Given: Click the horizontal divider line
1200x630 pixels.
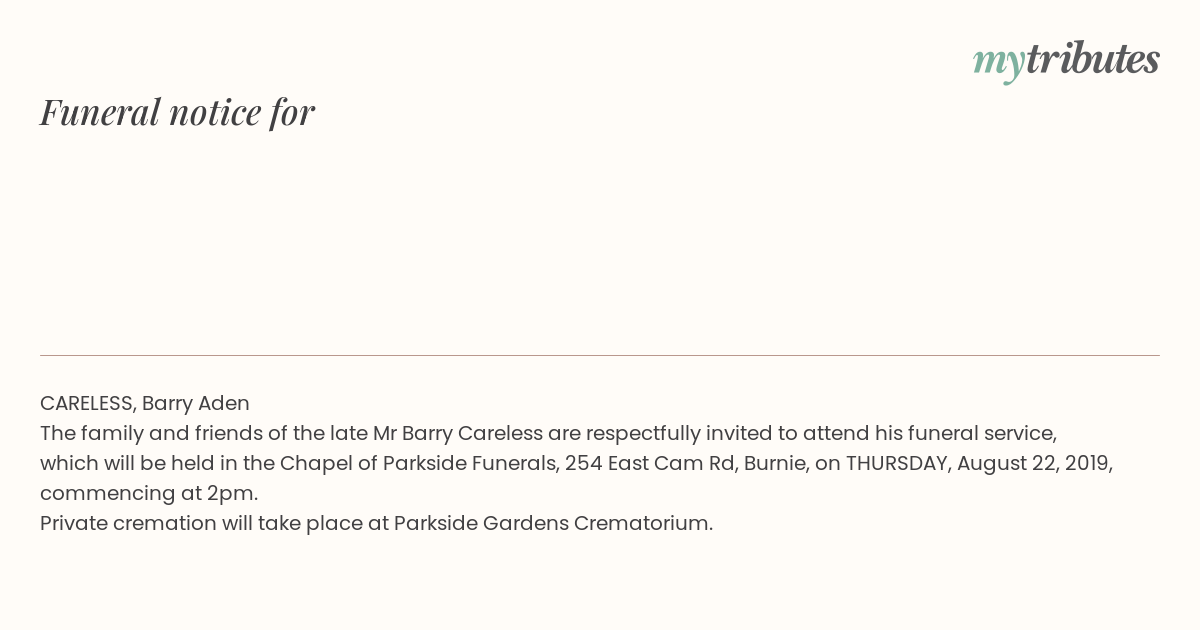Looking at the screenshot, I should click(x=600, y=355).
